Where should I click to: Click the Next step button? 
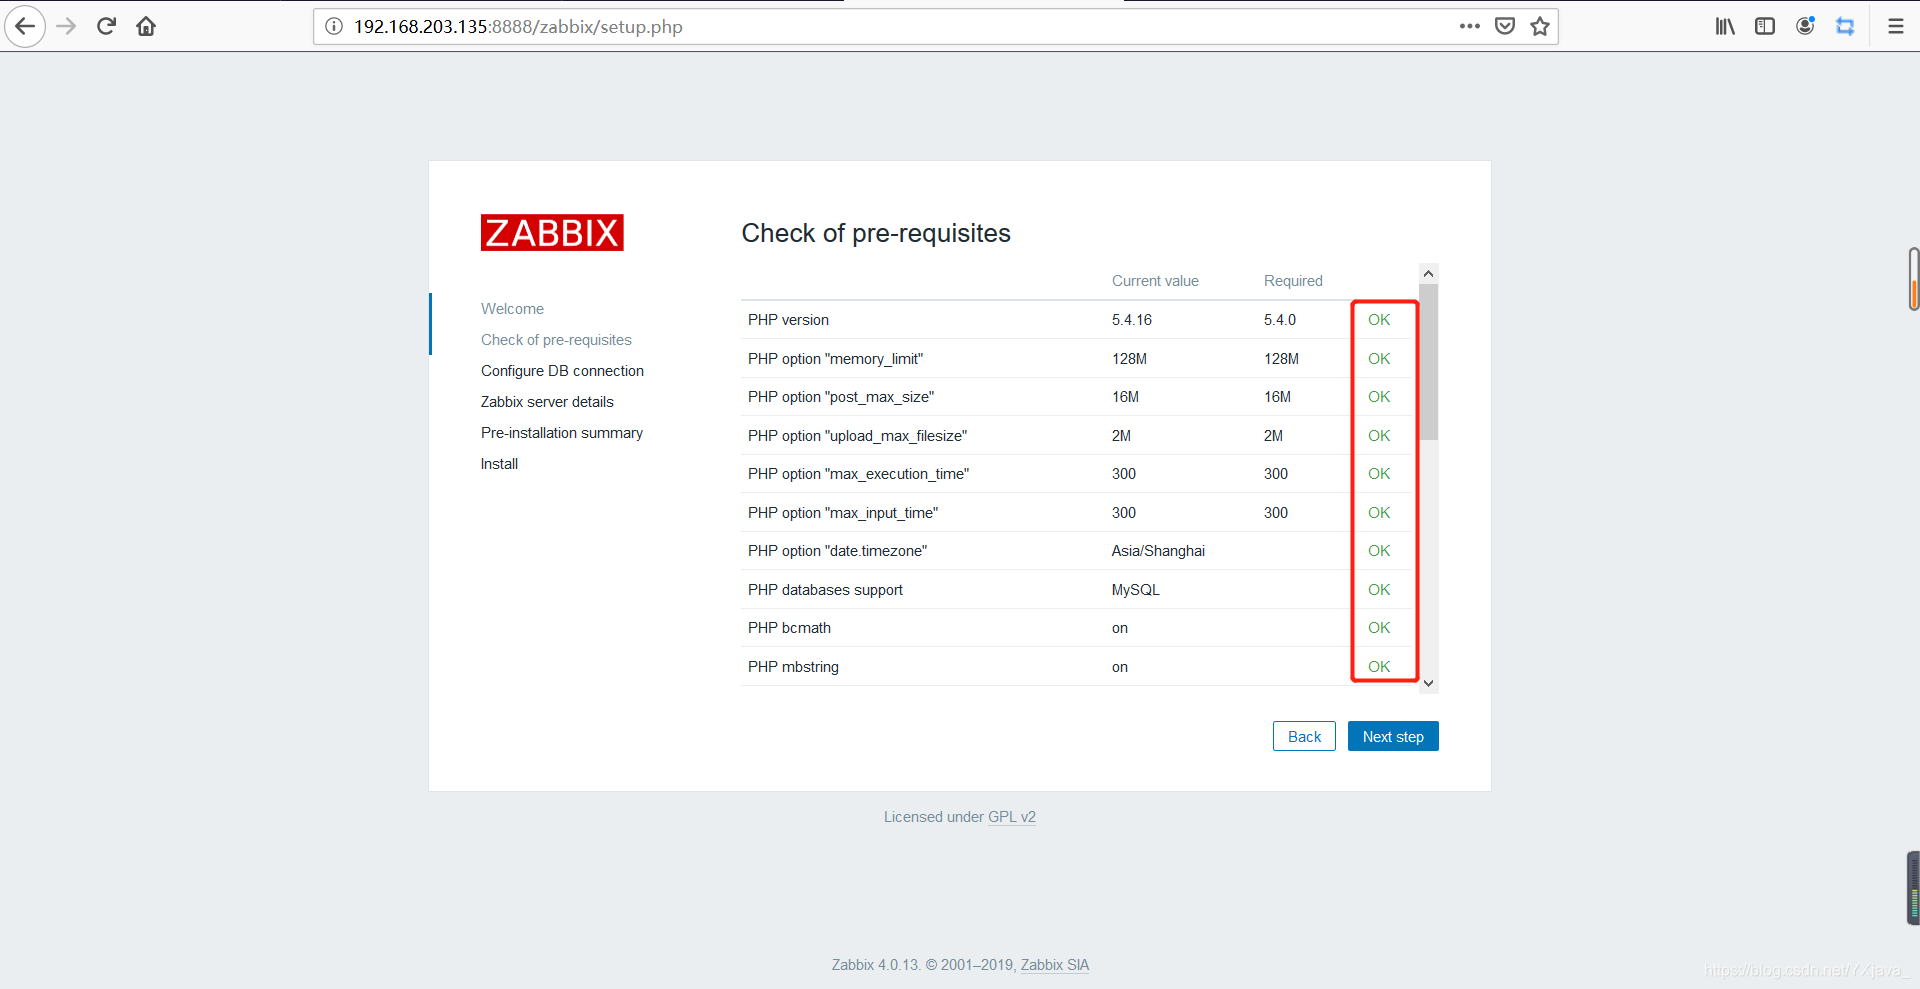tap(1393, 736)
